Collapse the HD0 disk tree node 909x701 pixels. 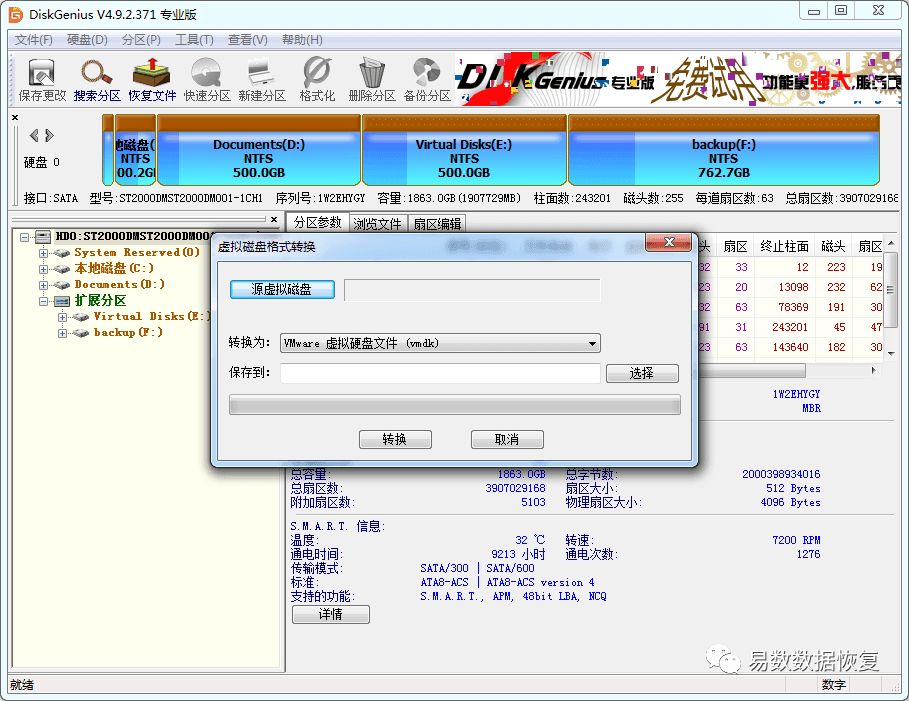click(x=24, y=237)
